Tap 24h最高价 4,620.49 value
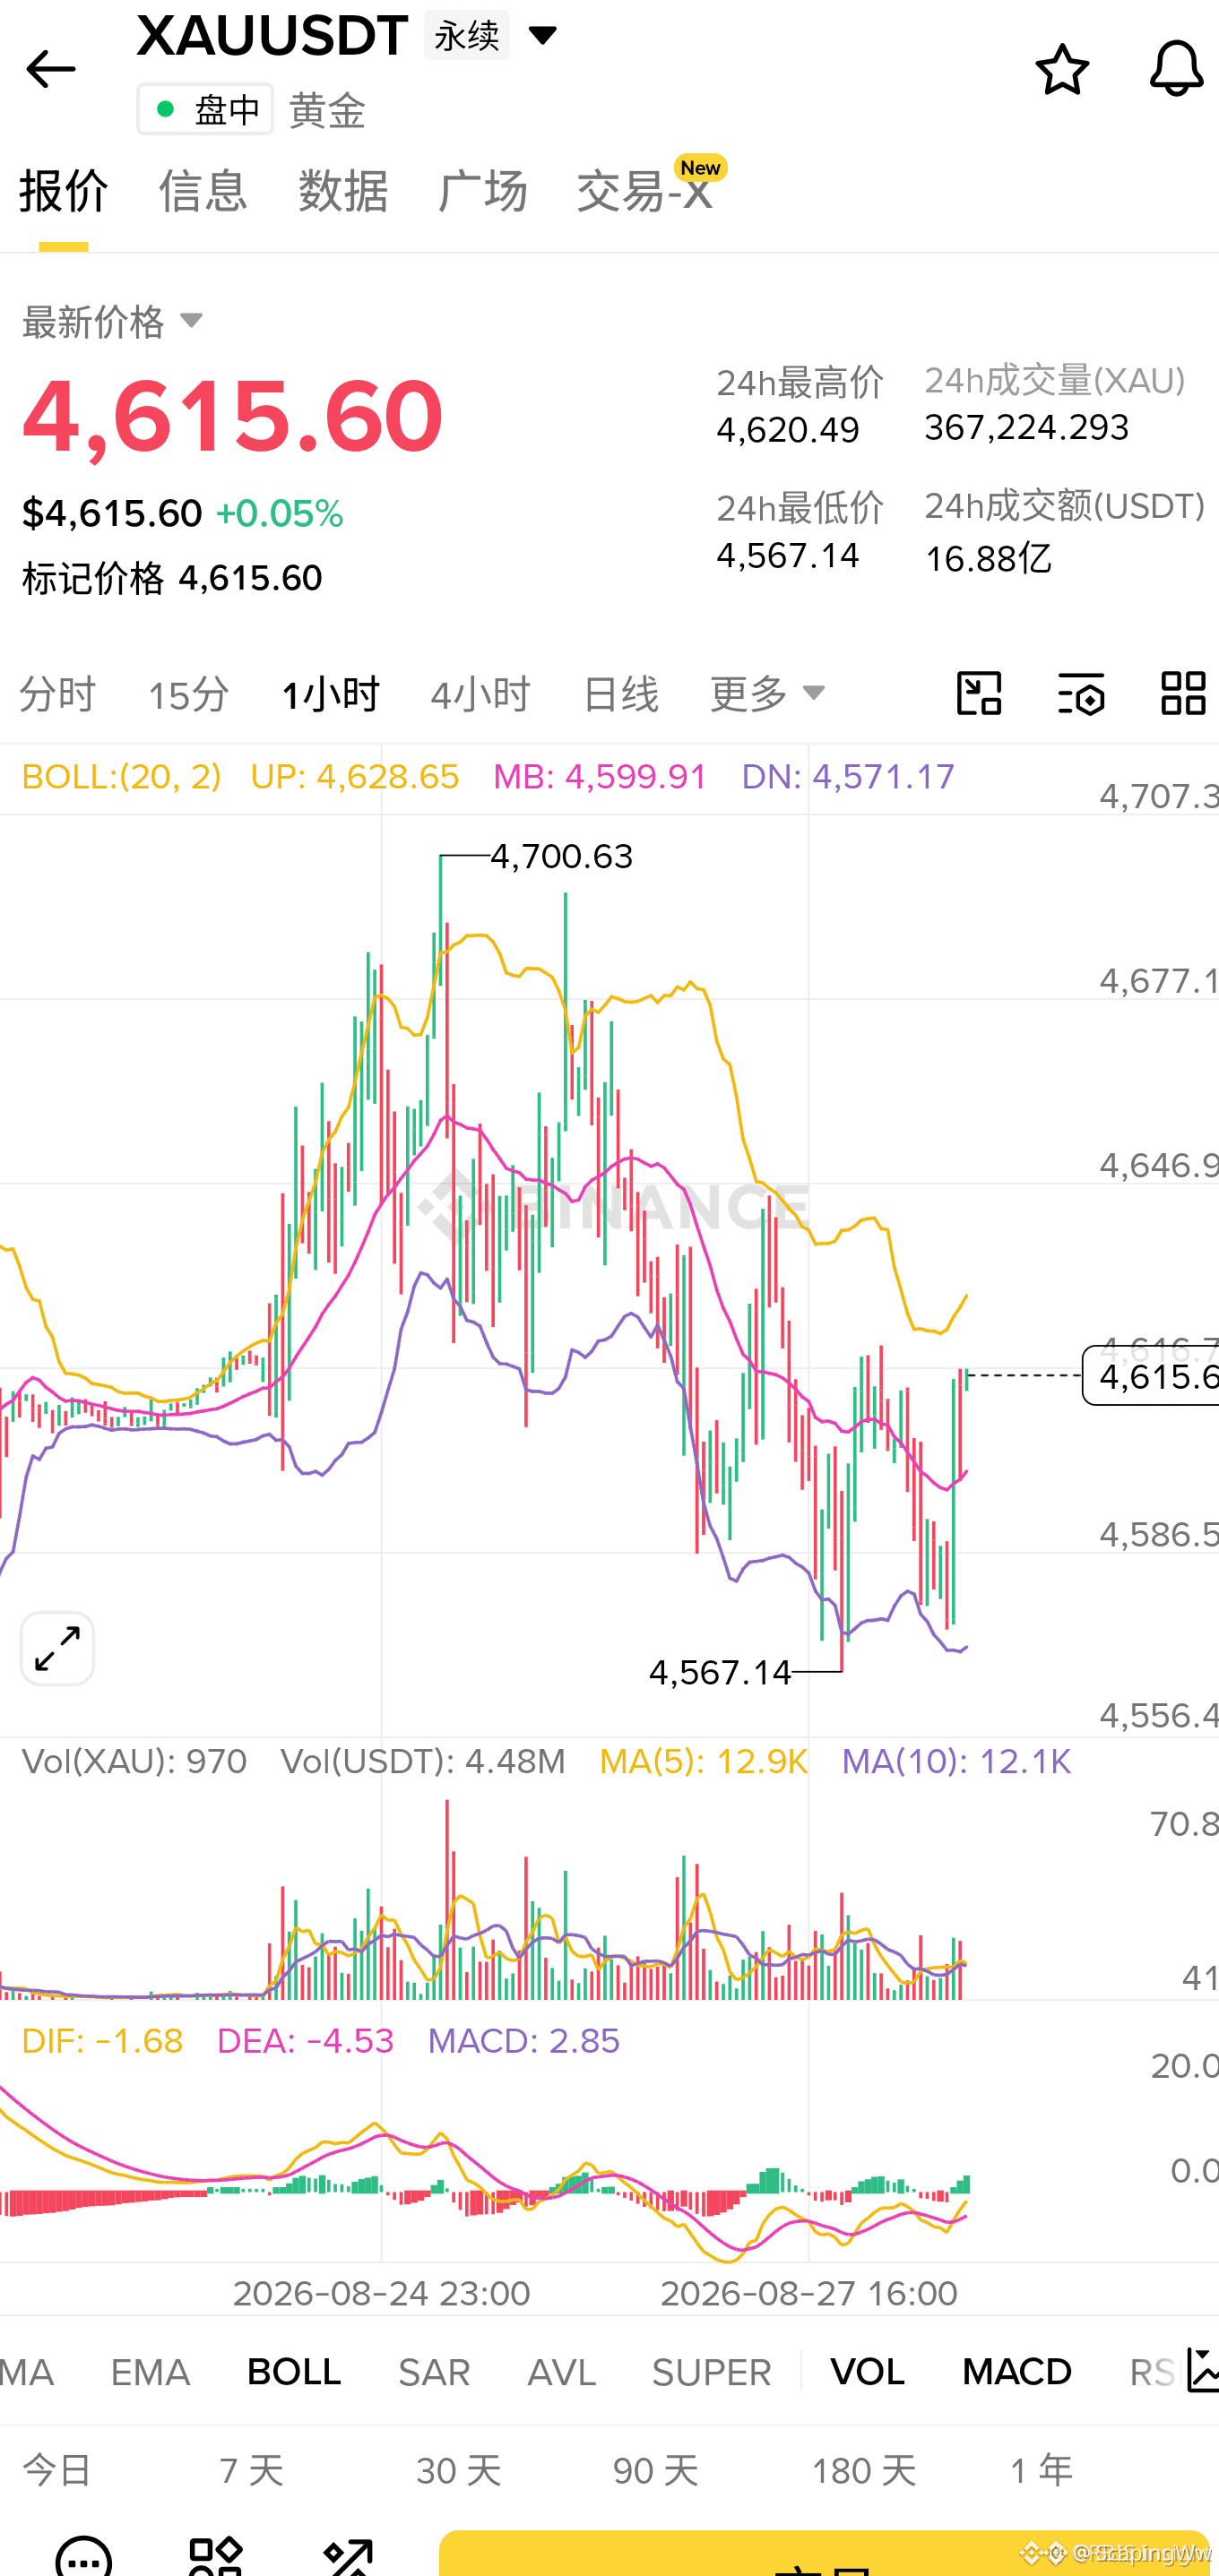 coord(788,430)
